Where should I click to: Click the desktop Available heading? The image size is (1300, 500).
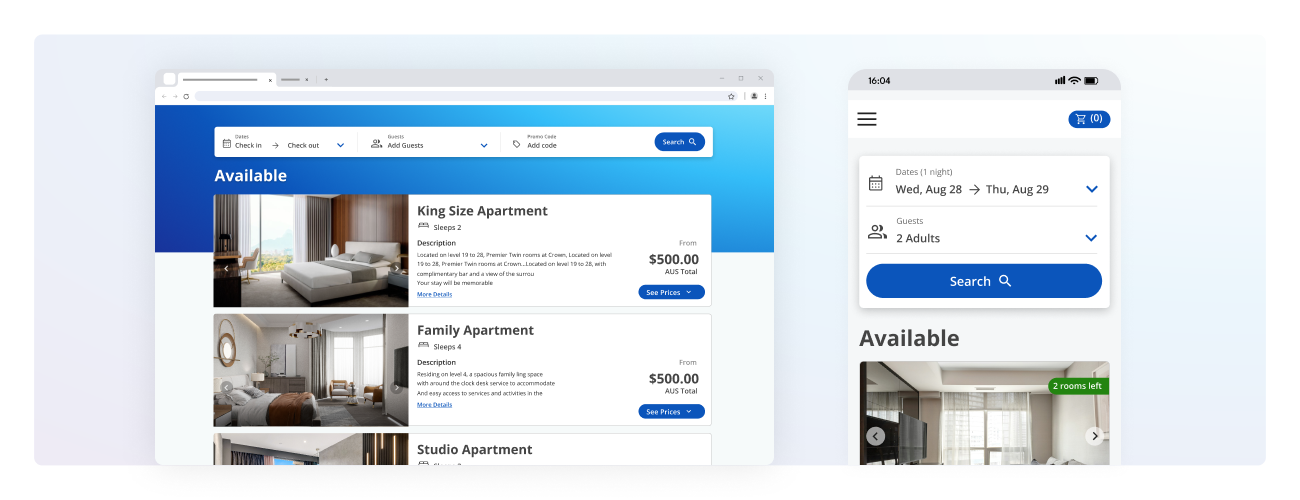tap(250, 176)
